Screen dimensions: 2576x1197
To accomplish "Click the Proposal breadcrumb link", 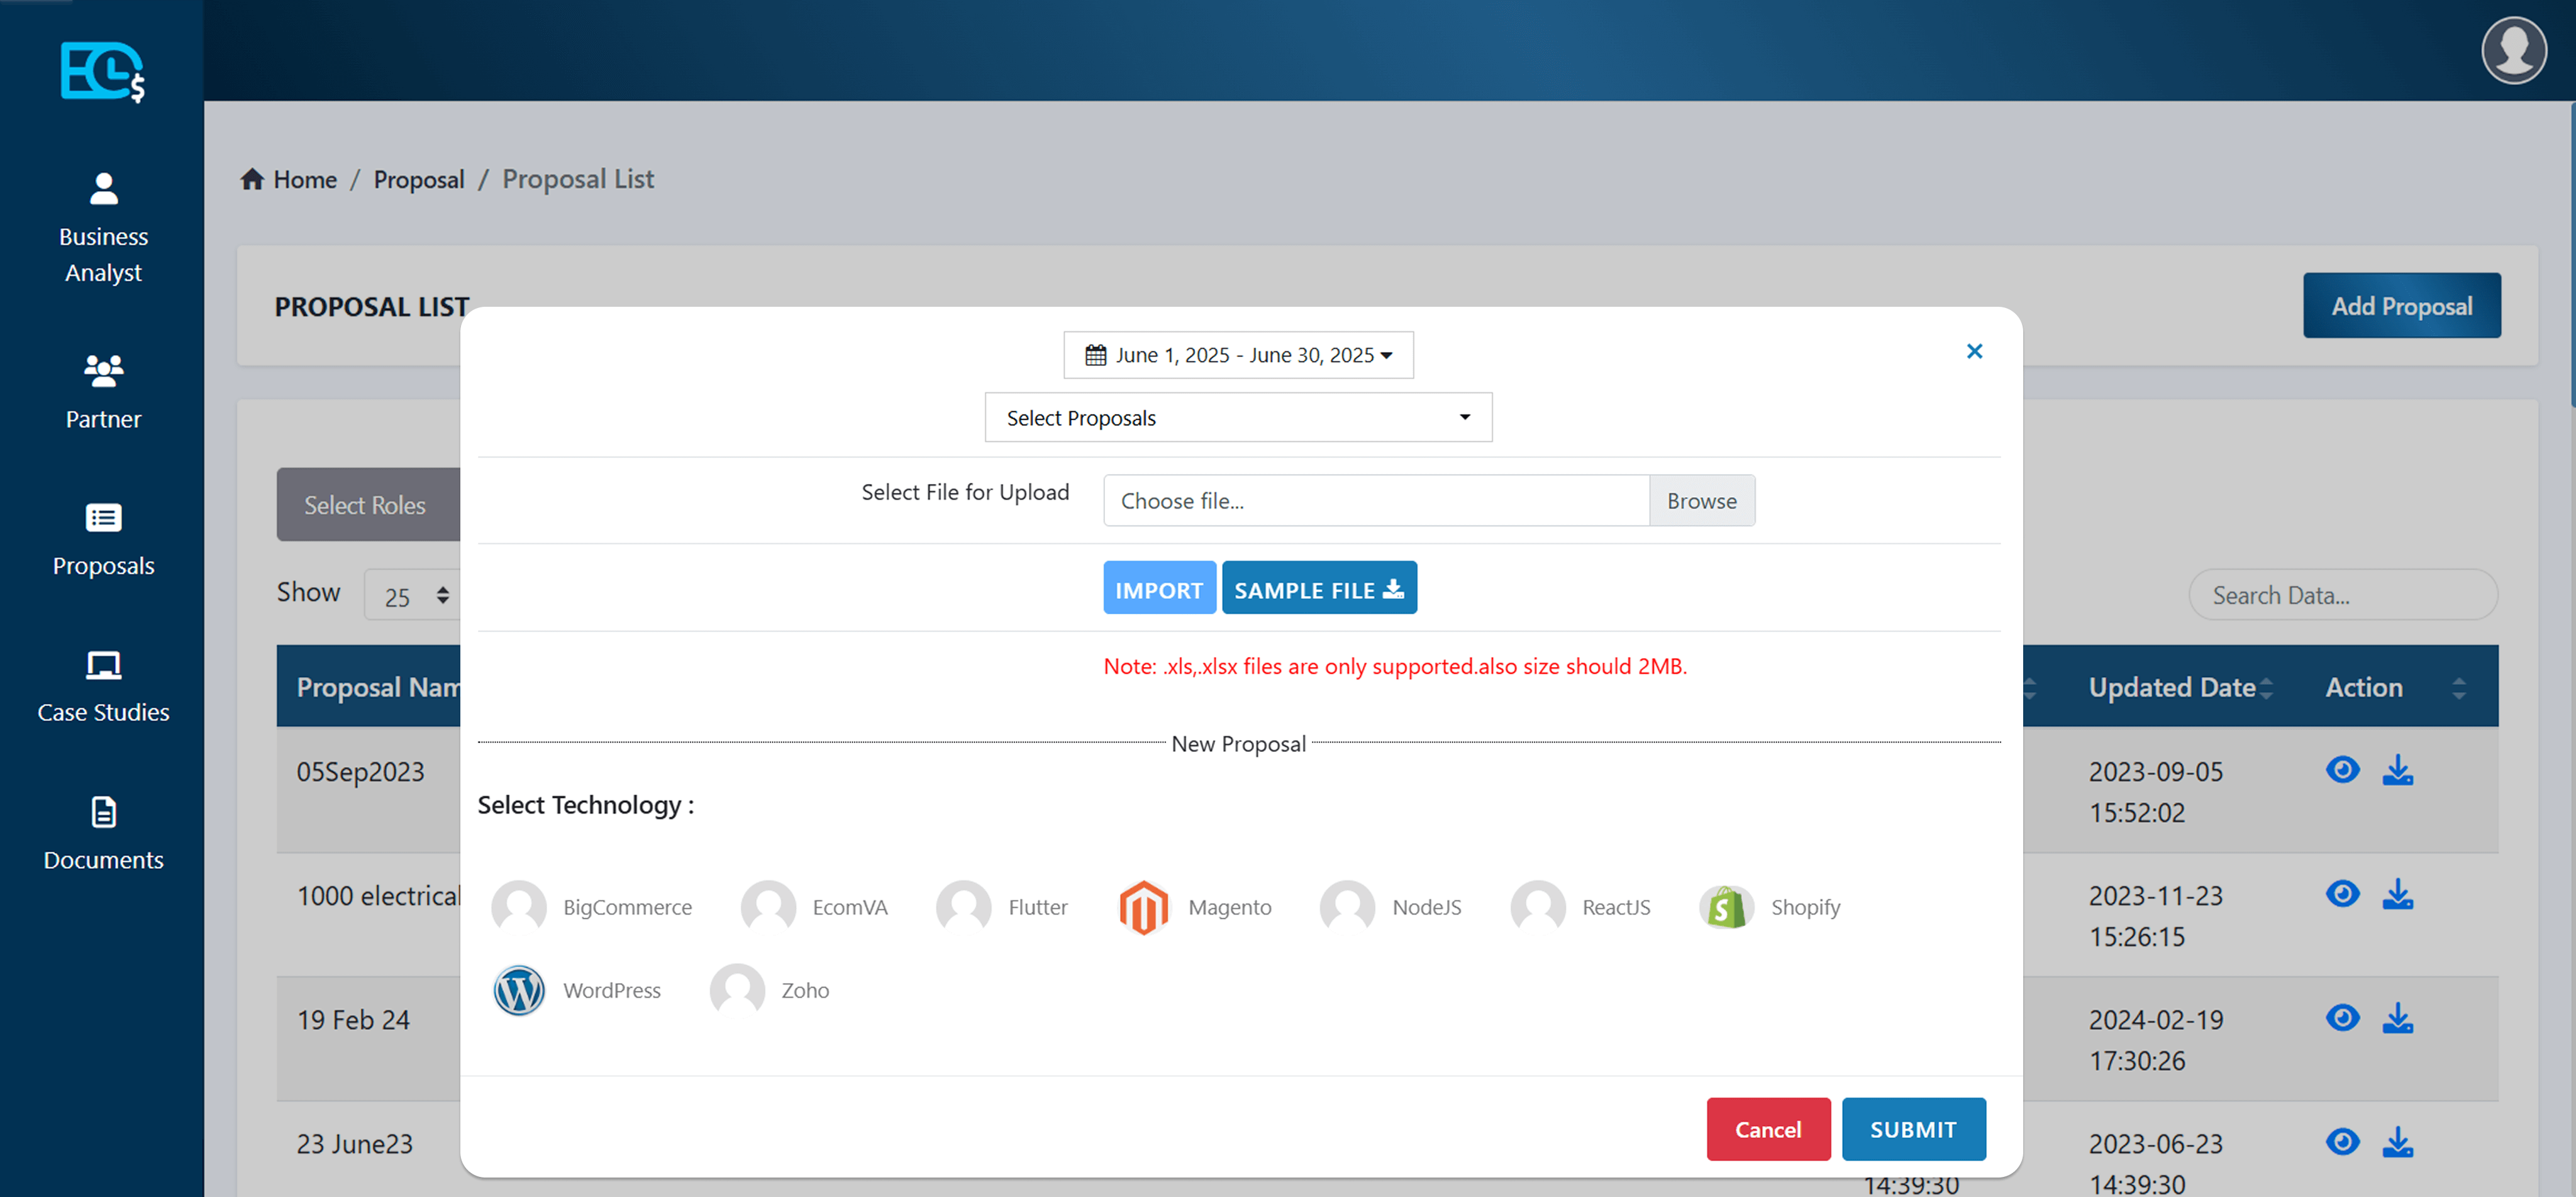I will (x=419, y=179).
